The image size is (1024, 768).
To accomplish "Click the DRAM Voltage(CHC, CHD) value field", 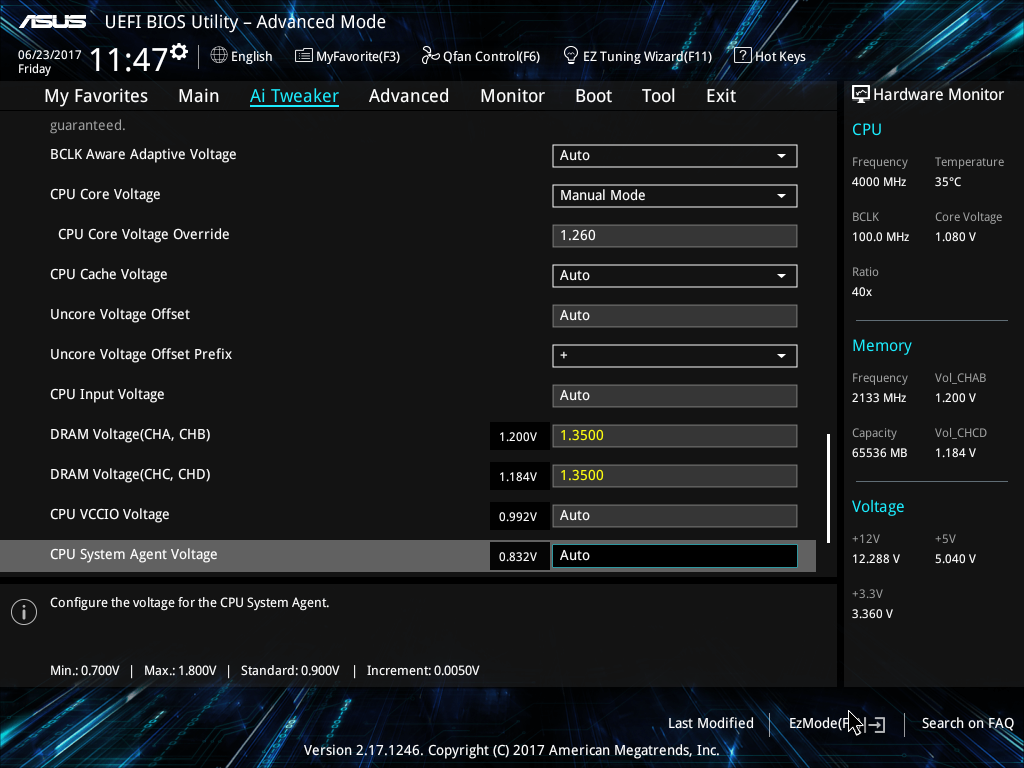I will (675, 475).
